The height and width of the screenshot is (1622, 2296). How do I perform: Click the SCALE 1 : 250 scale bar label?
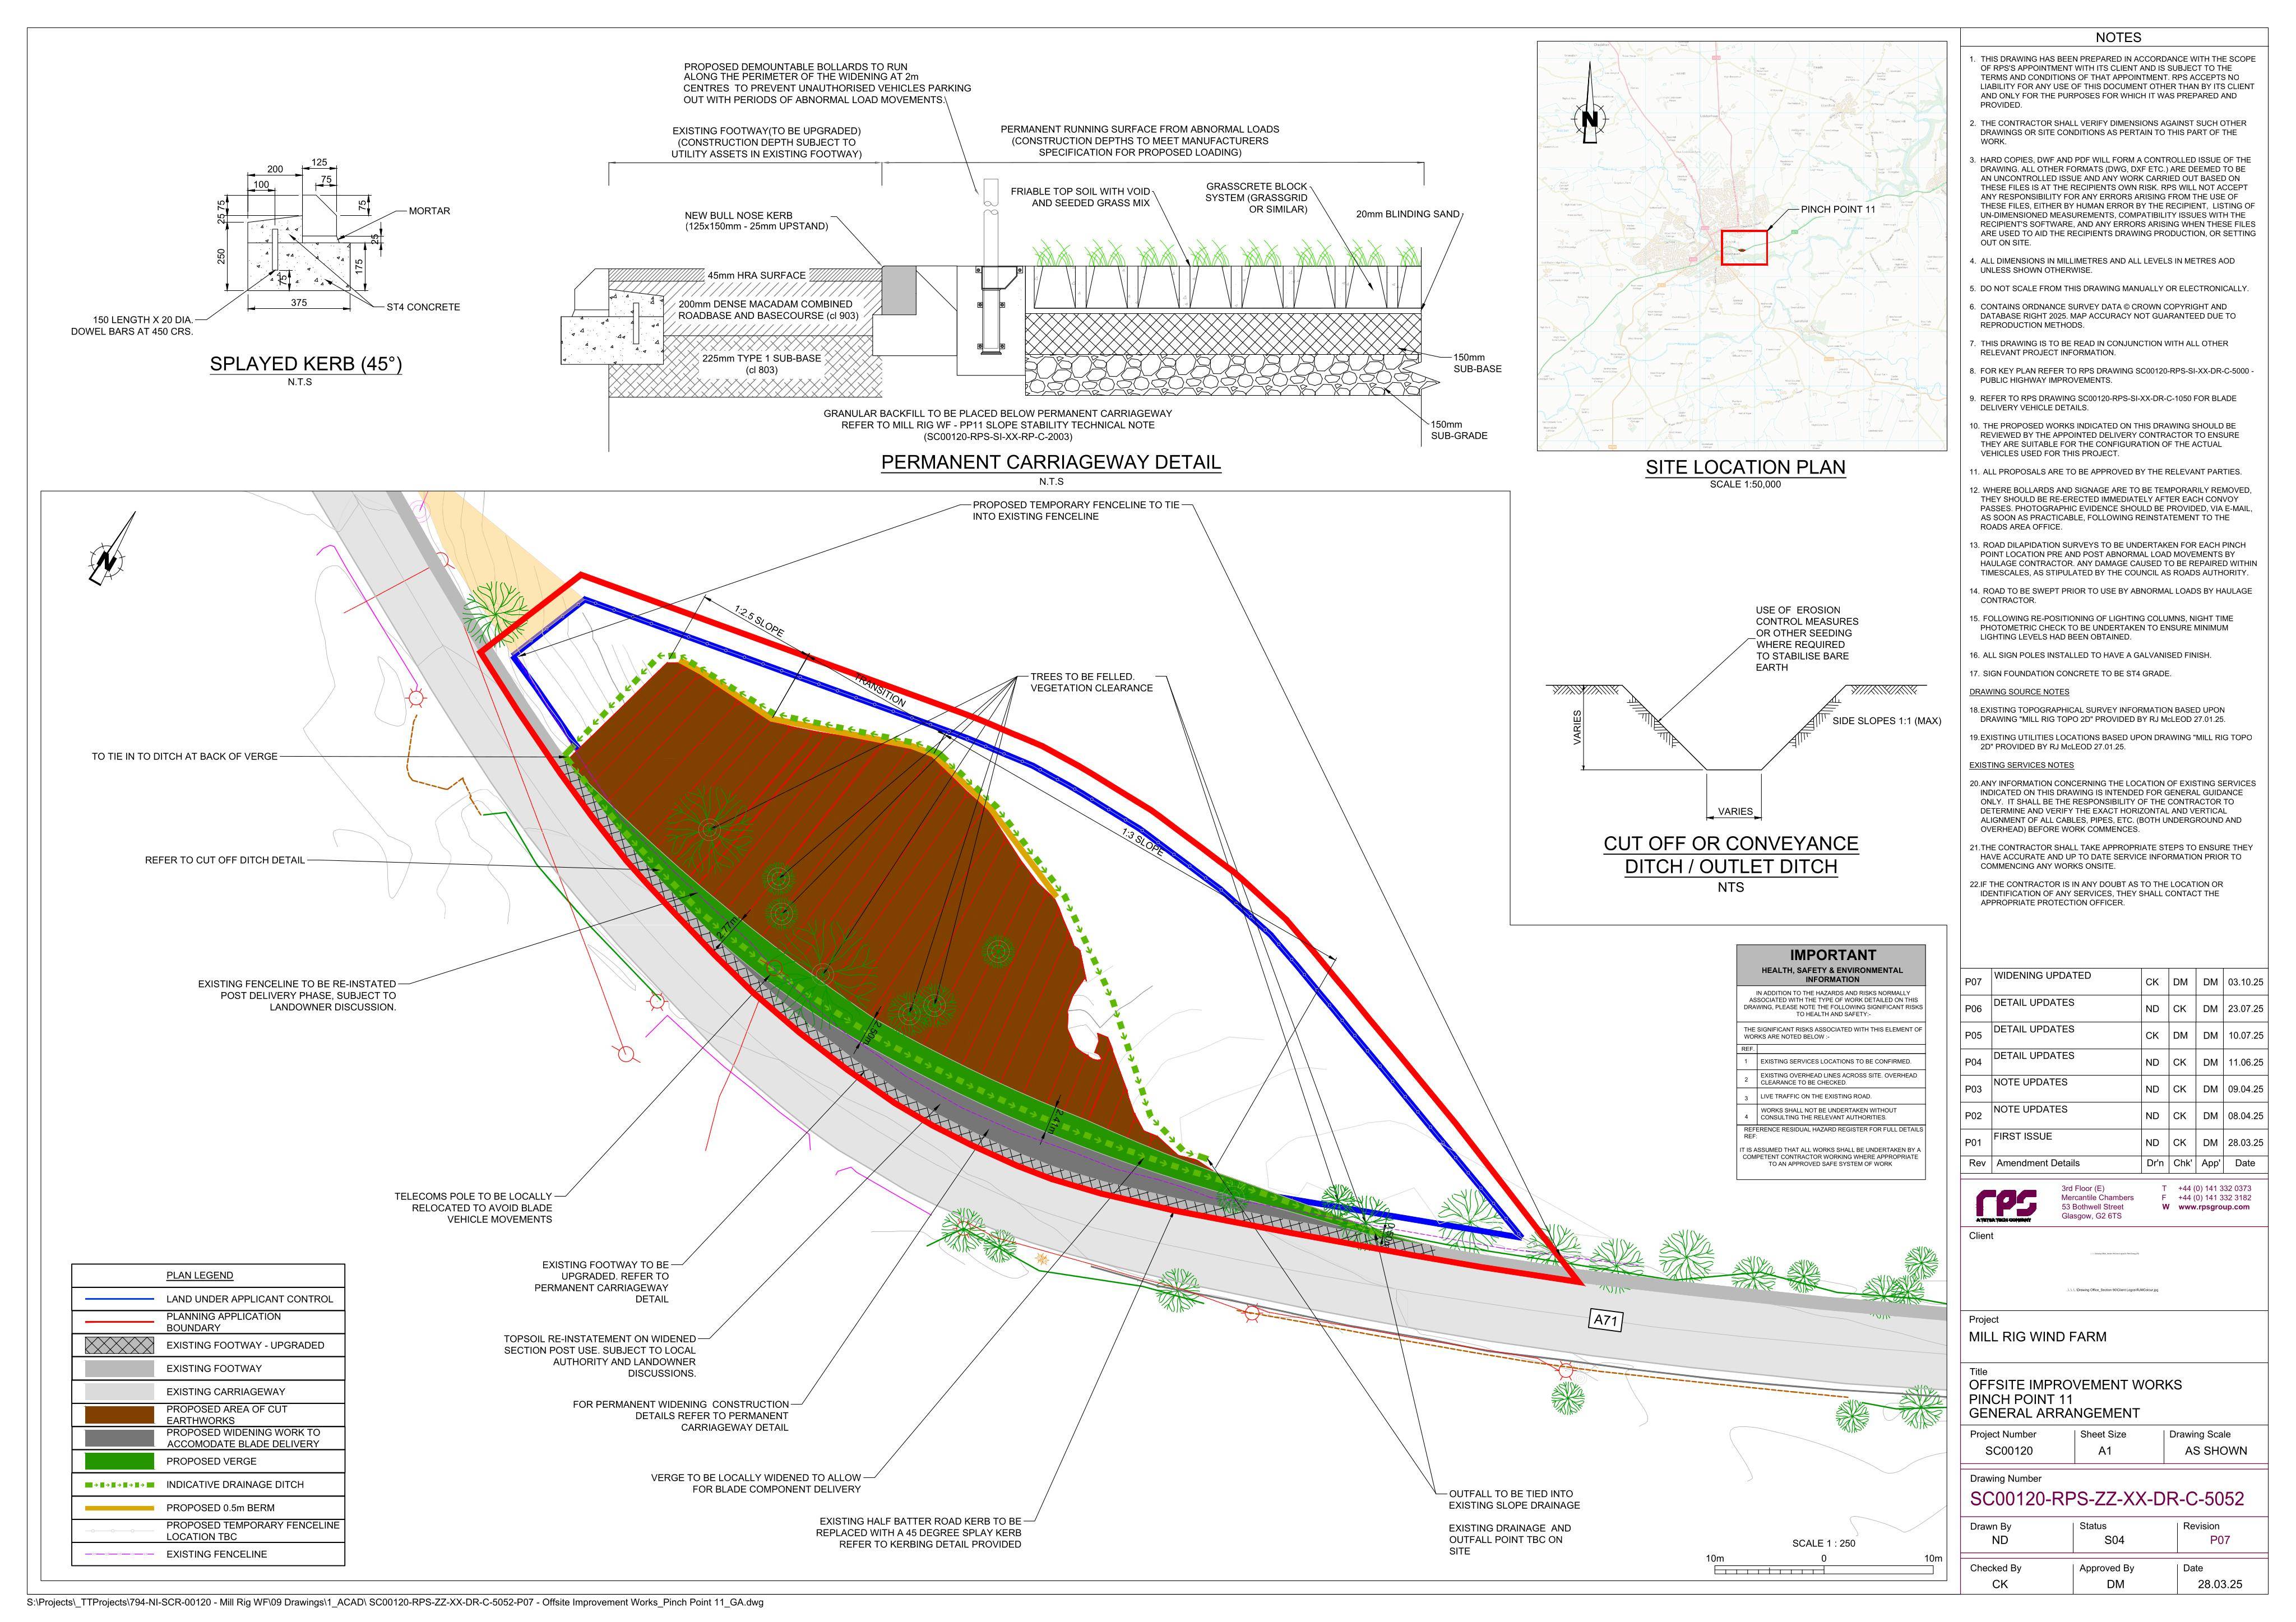tap(1823, 1543)
